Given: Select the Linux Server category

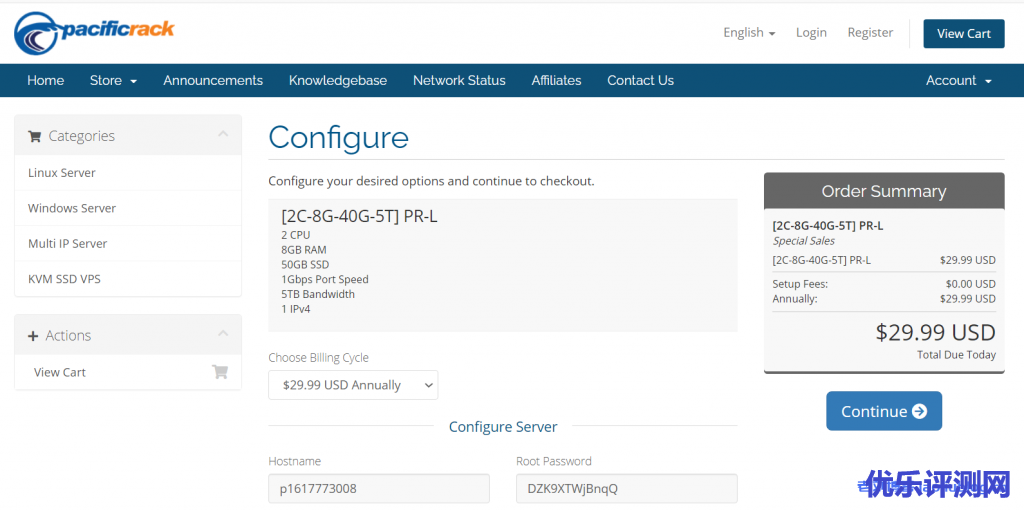Looking at the screenshot, I should pyautogui.click(x=62, y=173).
